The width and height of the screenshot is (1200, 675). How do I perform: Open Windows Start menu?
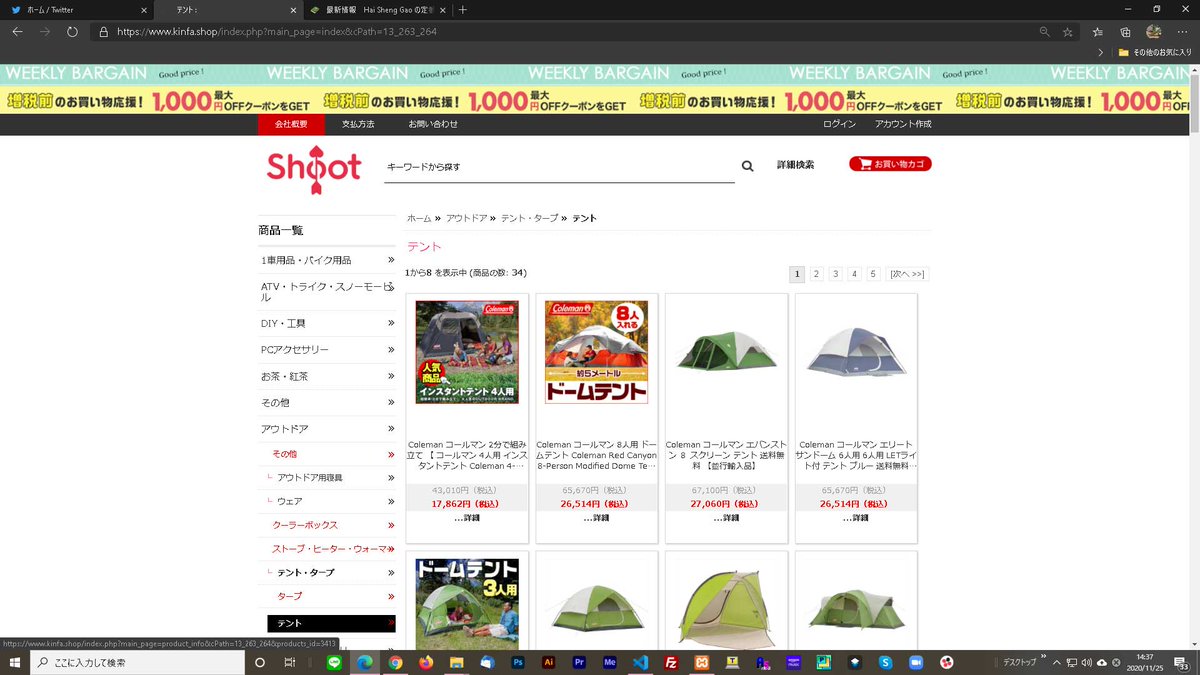coord(17,662)
